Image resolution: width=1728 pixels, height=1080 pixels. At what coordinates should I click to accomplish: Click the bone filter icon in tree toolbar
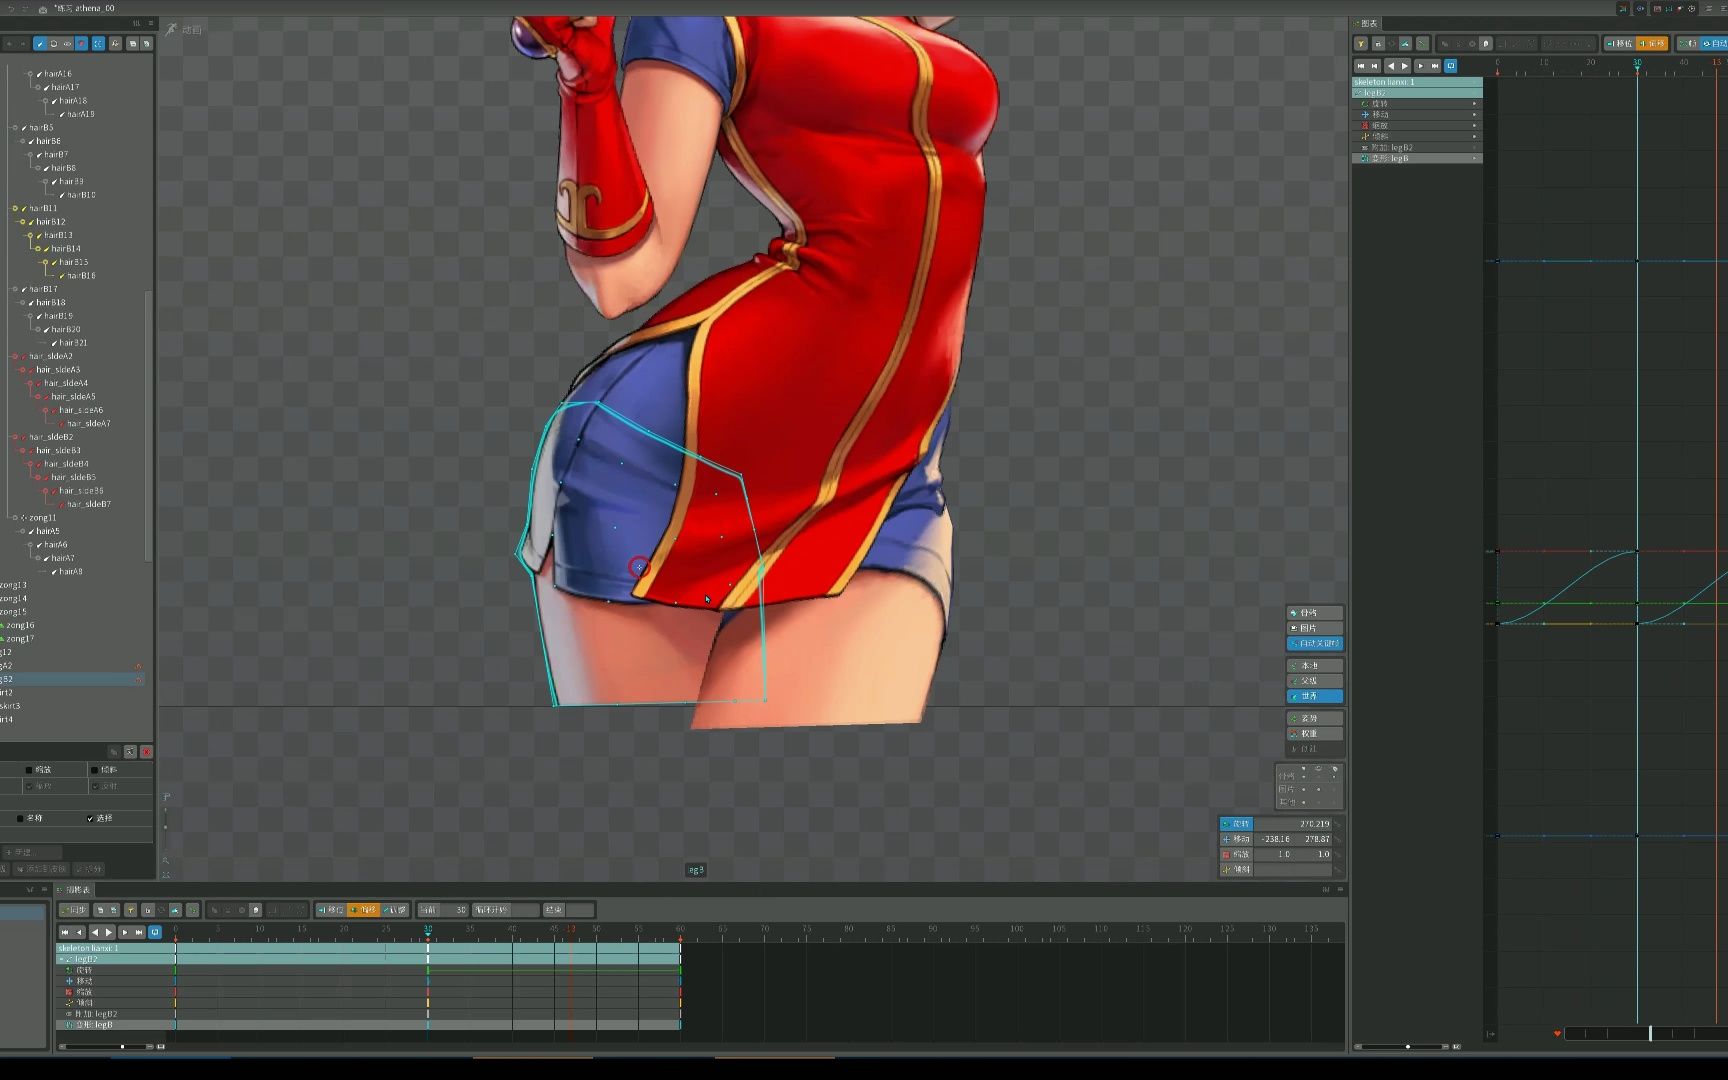click(40, 44)
